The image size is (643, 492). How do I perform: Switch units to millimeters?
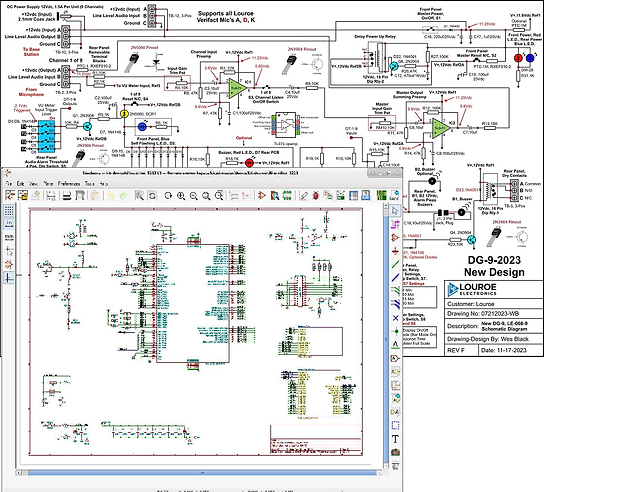[x=9, y=237]
